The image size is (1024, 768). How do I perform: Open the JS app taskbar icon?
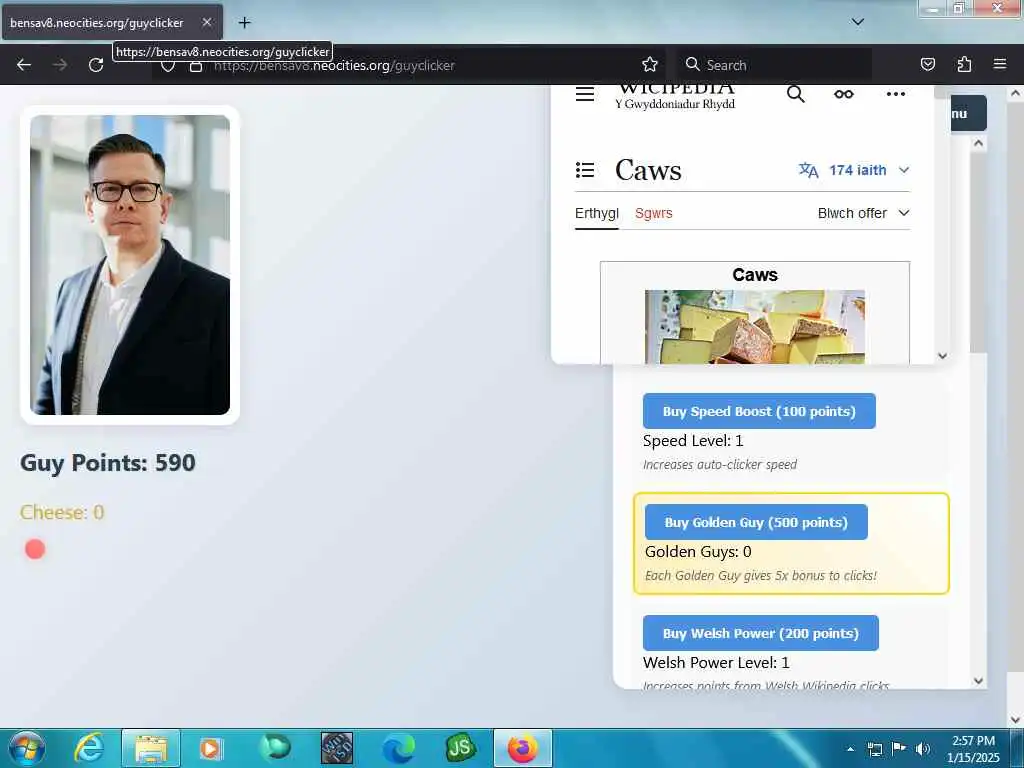tap(460, 748)
